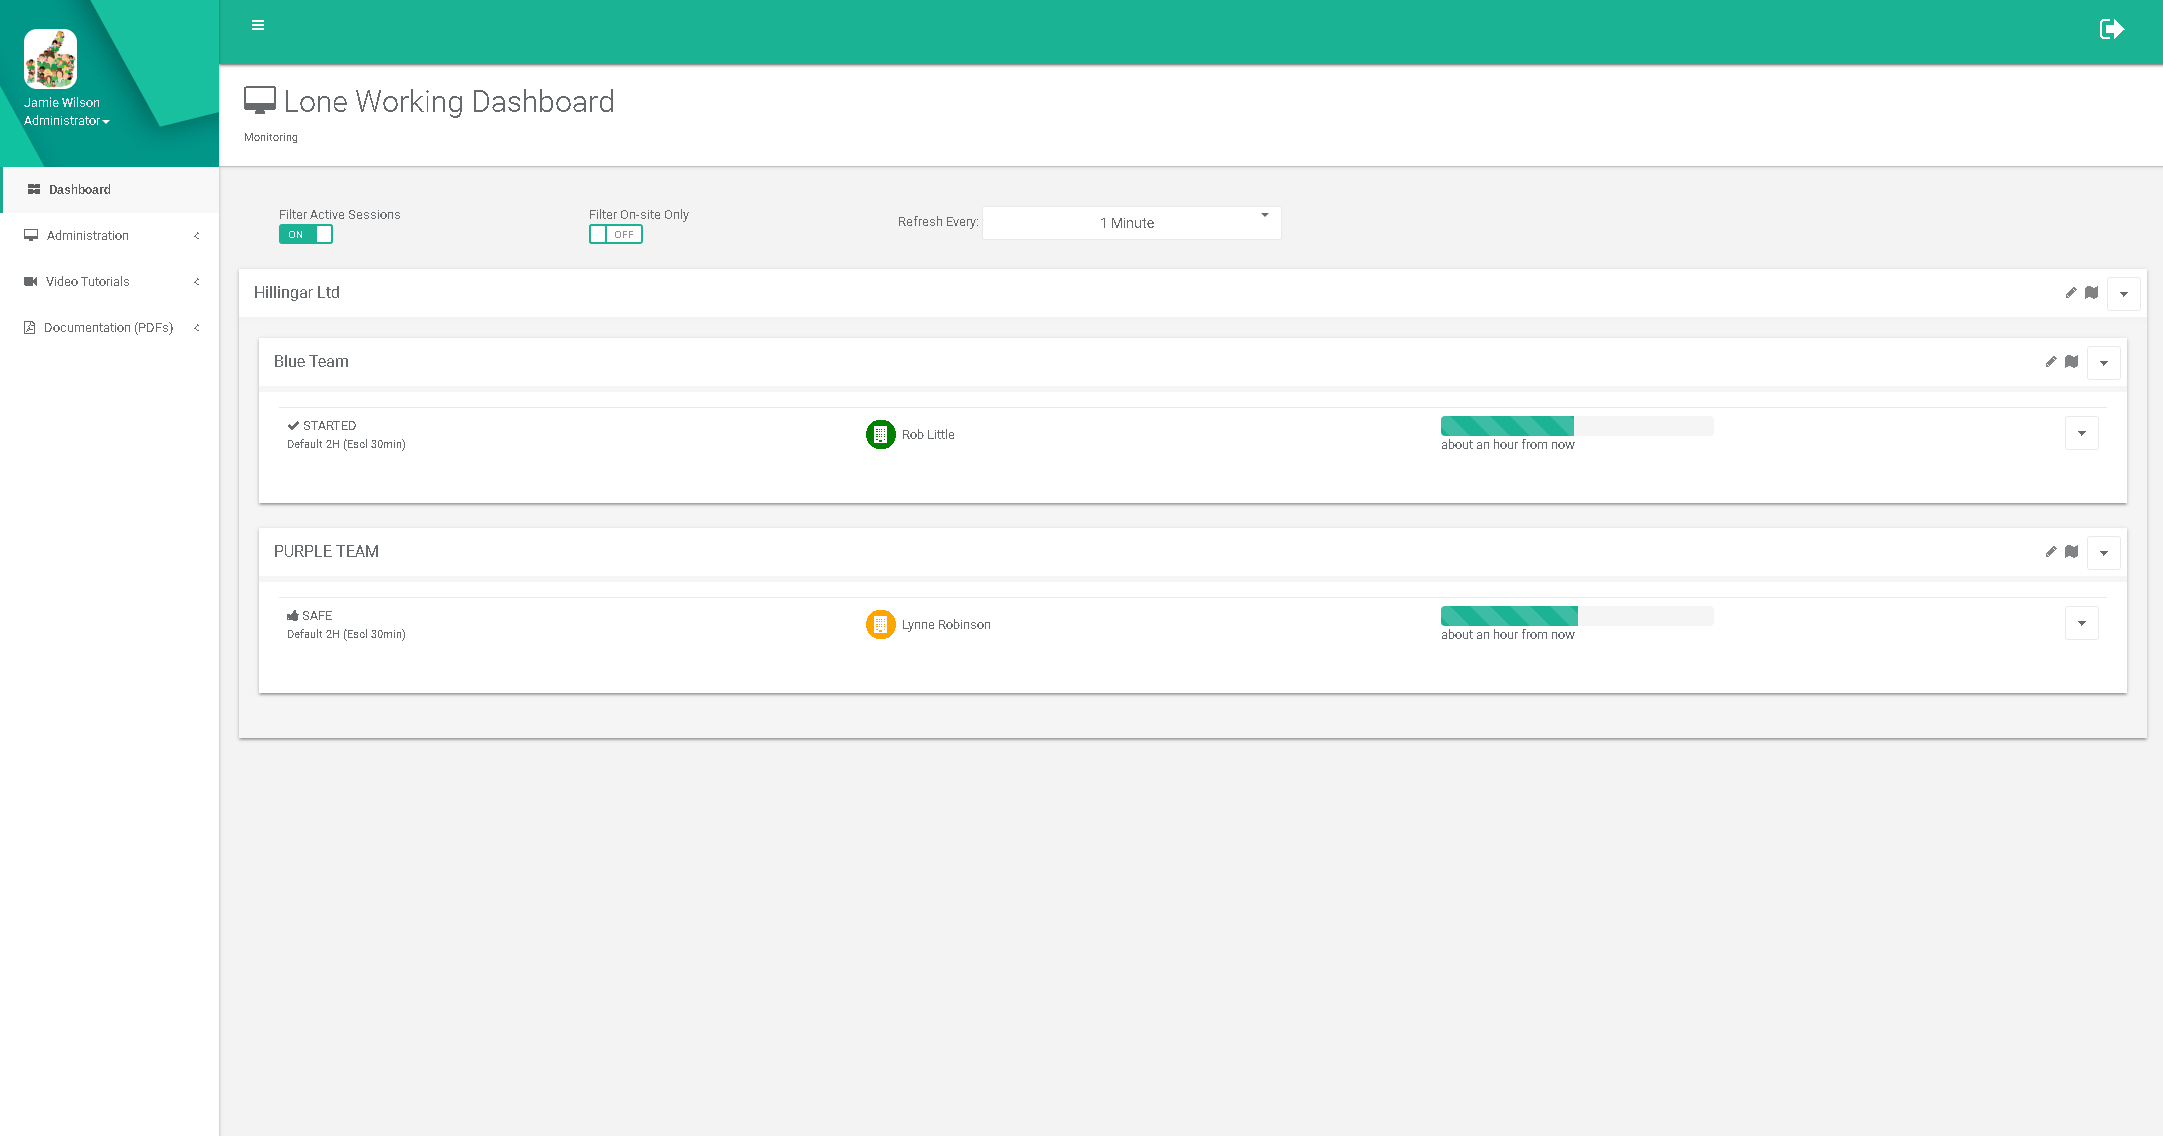Image resolution: width=2163 pixels, height=1136 pixels.
Task: Click the PURPLE TEAM heading
Action: click(x=326, y=552)
